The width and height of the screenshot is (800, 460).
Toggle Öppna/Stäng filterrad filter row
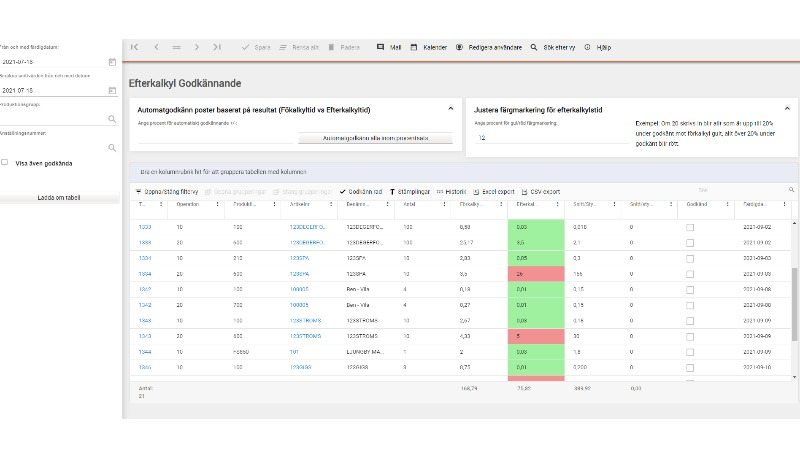[167, 192]
